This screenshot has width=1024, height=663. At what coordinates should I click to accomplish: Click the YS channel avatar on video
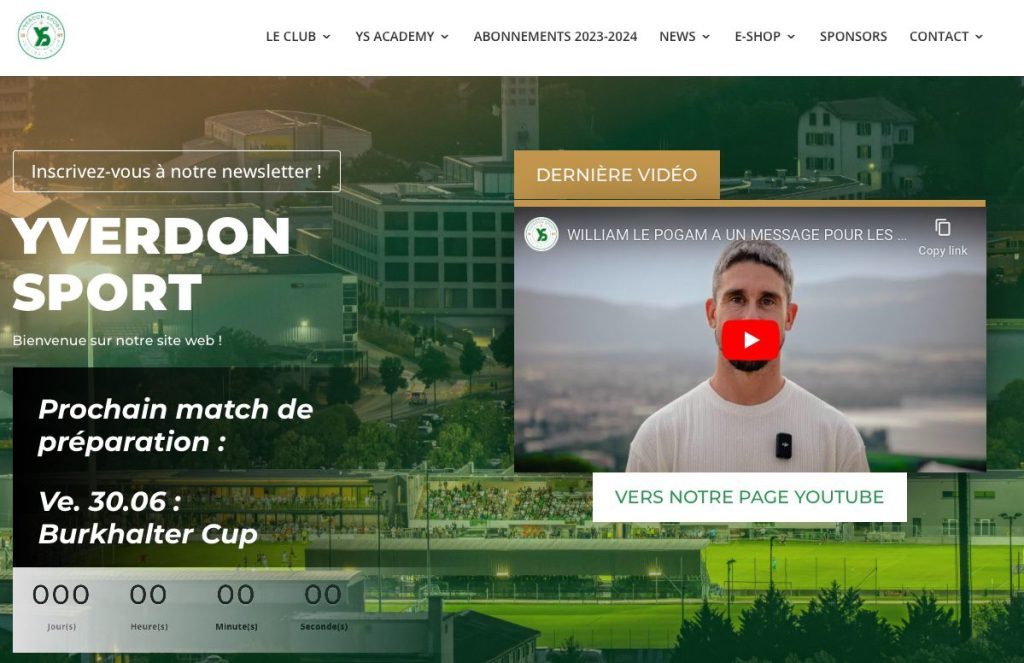541,234
